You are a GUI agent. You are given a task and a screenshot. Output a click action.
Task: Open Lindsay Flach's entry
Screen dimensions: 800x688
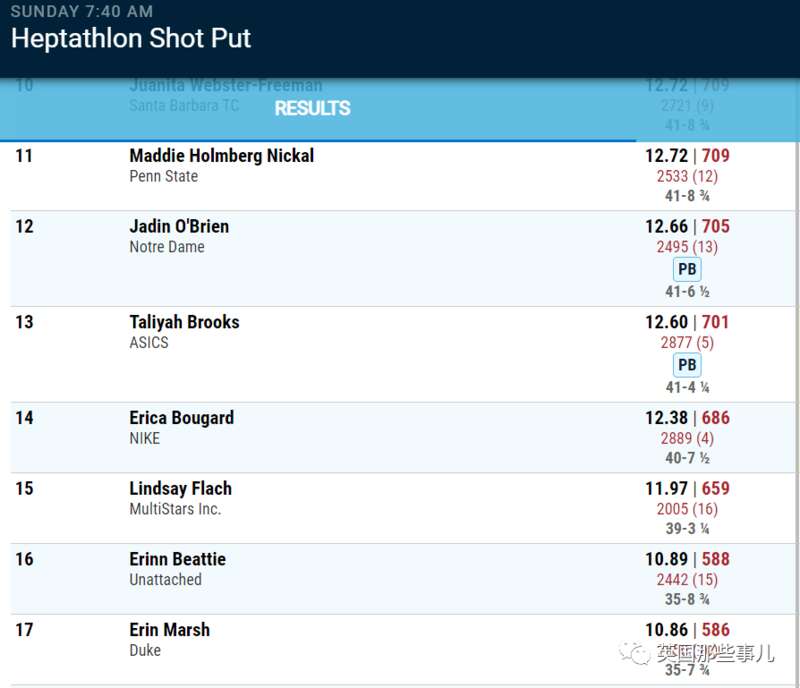click(403, 508)
